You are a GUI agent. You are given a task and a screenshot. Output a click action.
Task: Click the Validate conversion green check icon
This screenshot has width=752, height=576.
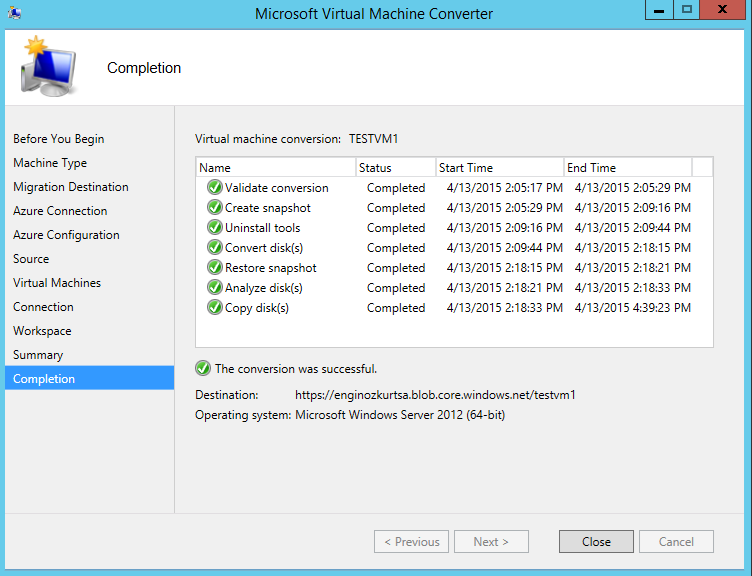215,187
